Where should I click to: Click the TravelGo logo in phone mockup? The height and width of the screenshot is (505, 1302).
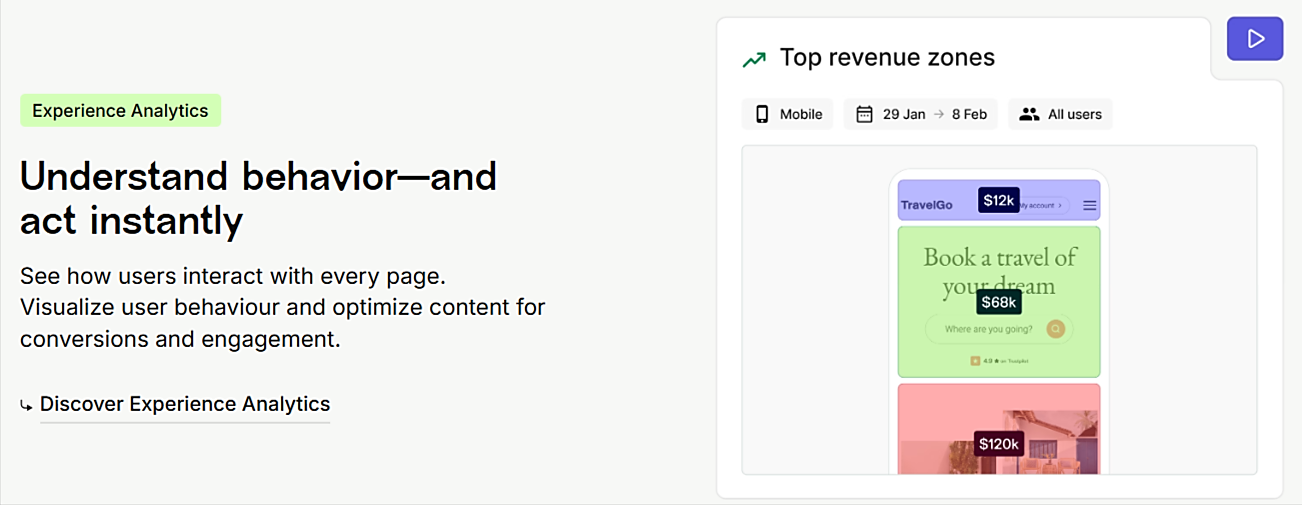coord(927,206)
